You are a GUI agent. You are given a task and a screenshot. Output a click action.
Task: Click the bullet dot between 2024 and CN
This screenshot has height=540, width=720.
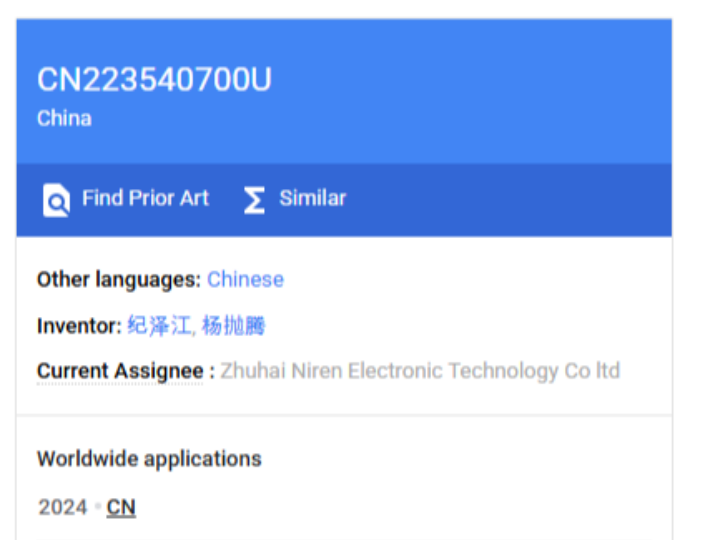[97, 506]
